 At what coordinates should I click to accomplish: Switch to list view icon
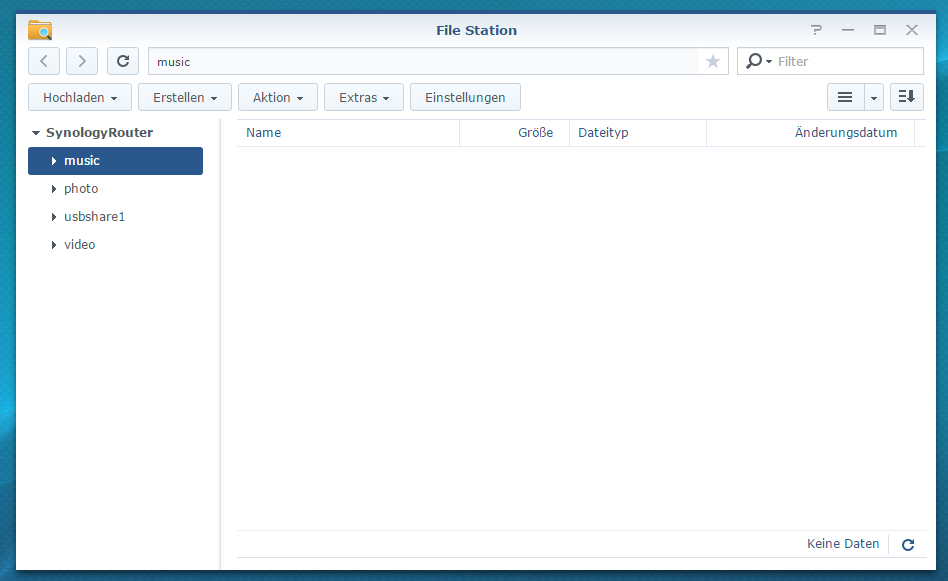click(845, 97)
